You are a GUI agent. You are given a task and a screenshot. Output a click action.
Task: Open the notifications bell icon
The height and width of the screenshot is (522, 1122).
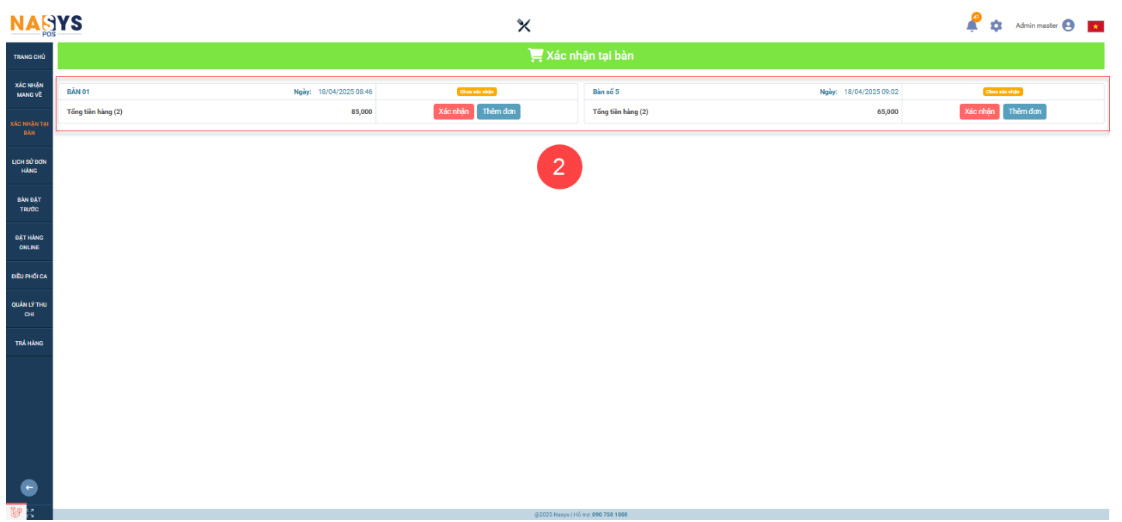point(972,25)
